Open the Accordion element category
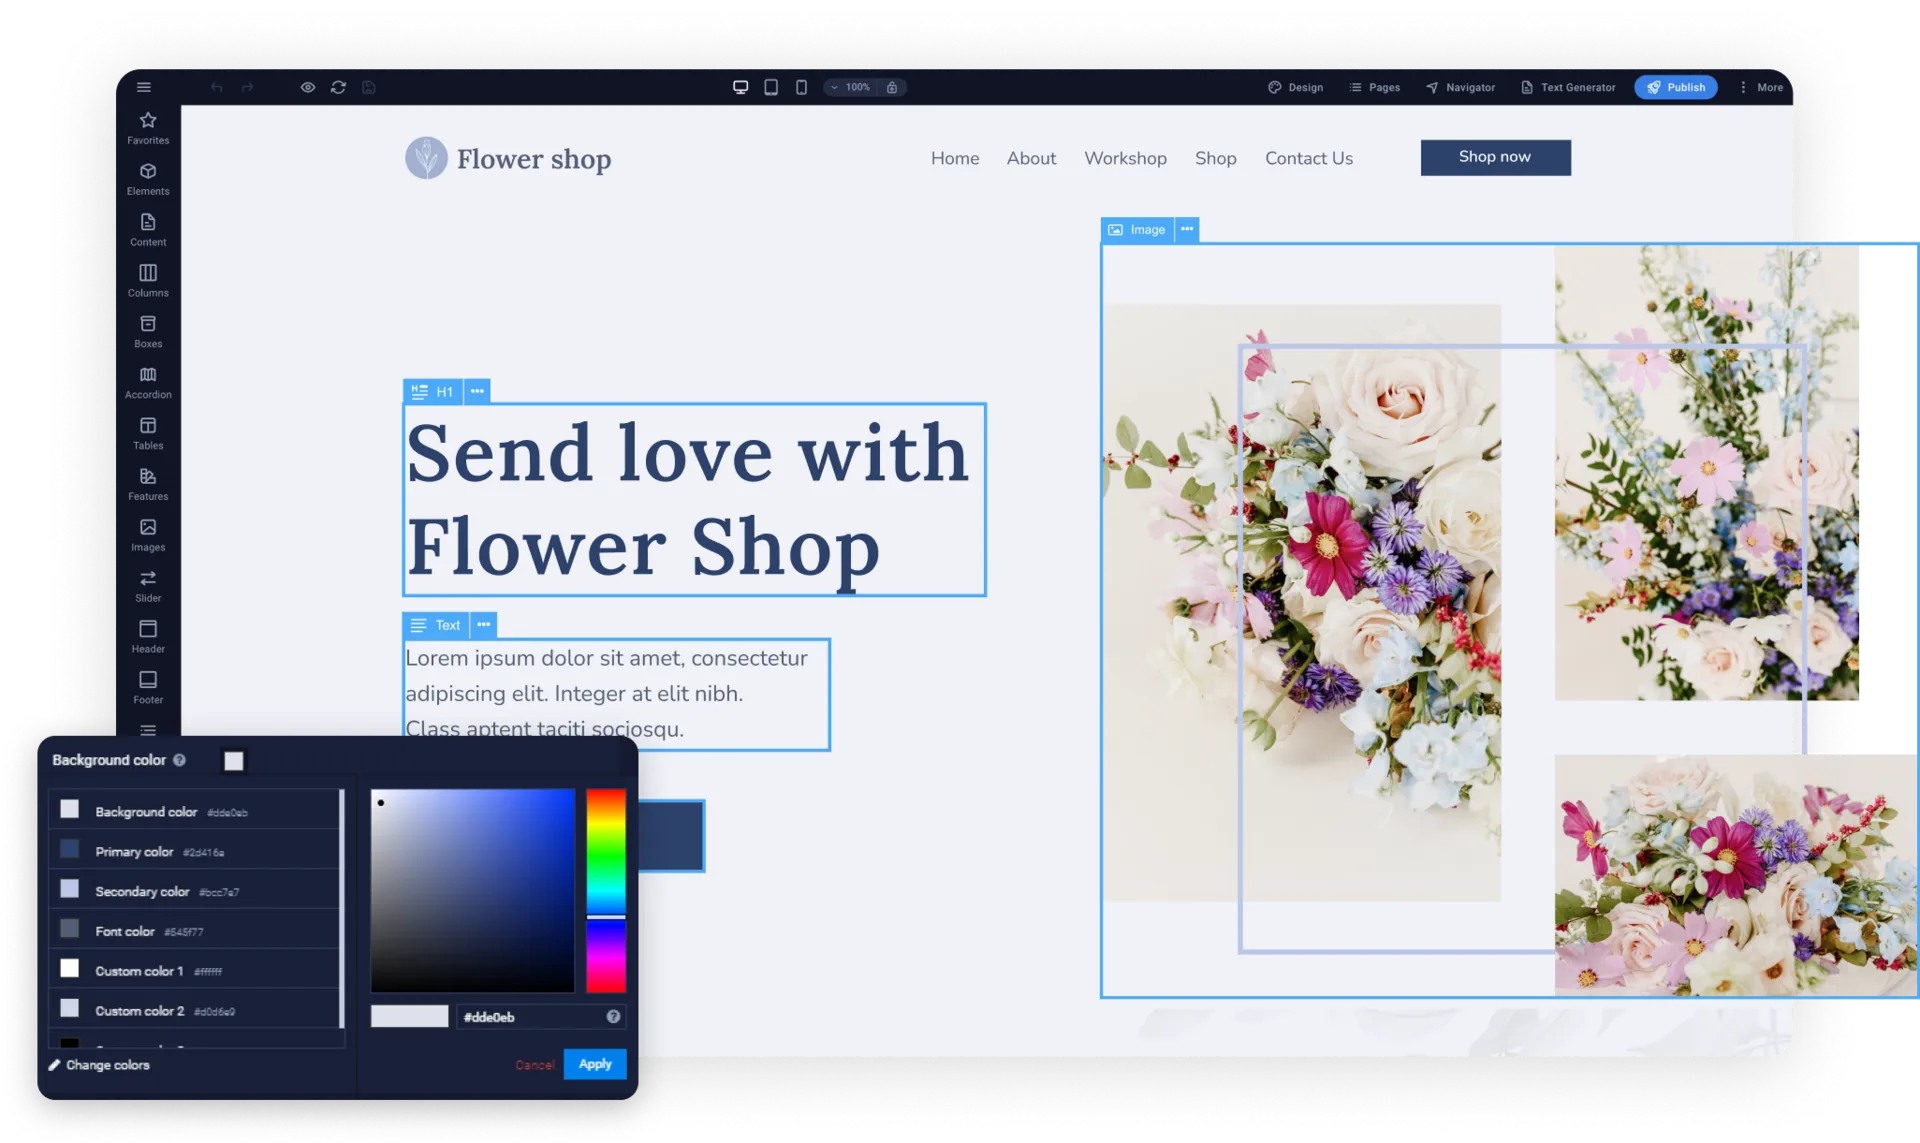The width and height of the screenshot is (1920, 1143). (x=148, y=381)
